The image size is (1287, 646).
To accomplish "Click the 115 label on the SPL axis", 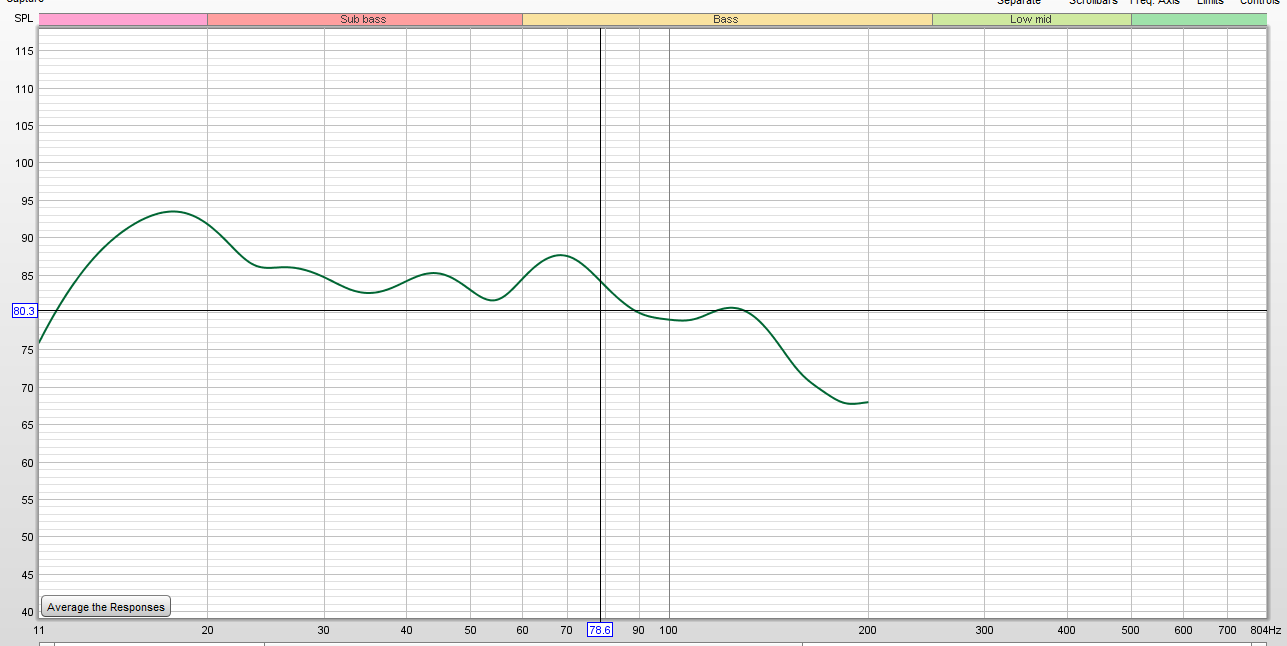I will click(x=24, y=51).
